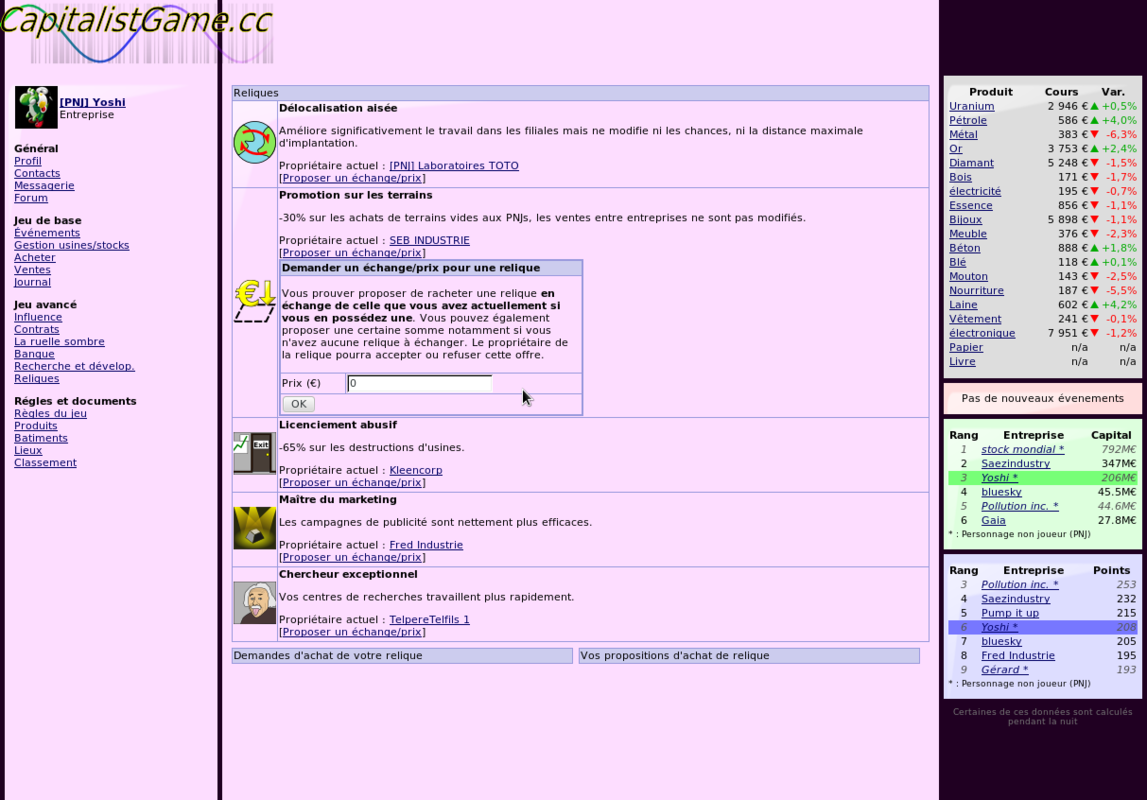This screenshot has width=1147, height=800.
Task: Click the OK button in relic offer form
Action: coord(298,404)
